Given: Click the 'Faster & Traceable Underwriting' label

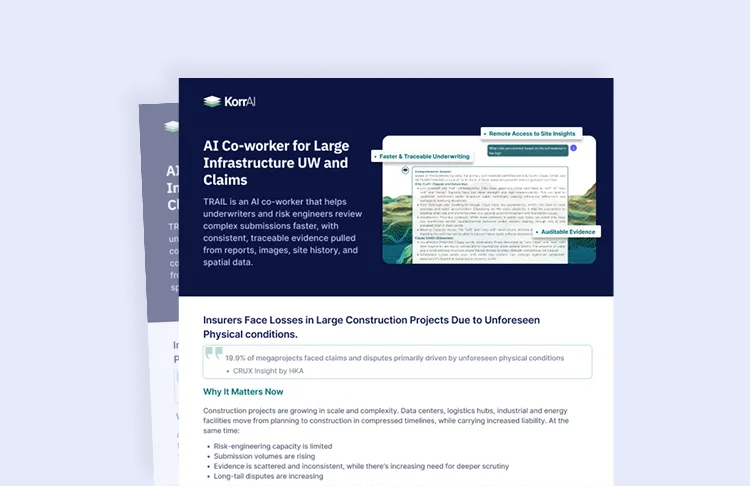Looking at the screenshot, I should pyautogui.click(x=422, y=156).
